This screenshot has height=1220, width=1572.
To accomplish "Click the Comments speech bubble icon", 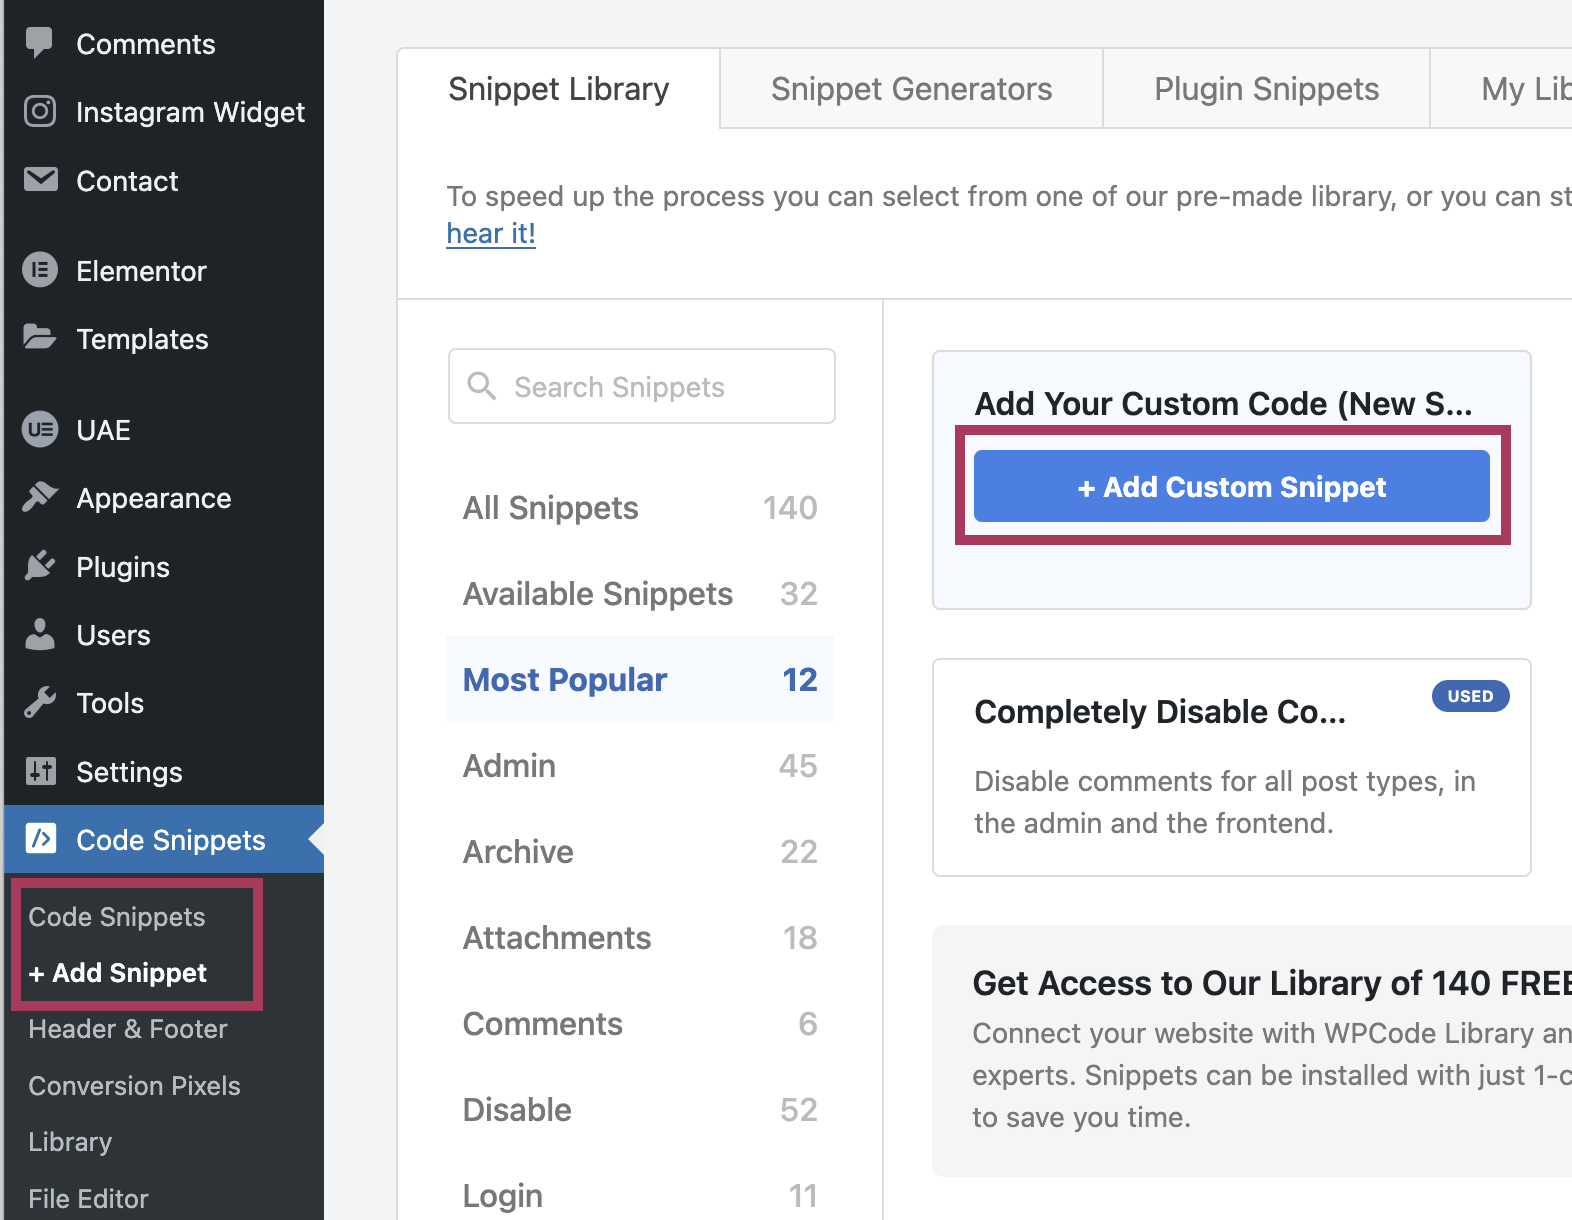I will pos(40,43).
